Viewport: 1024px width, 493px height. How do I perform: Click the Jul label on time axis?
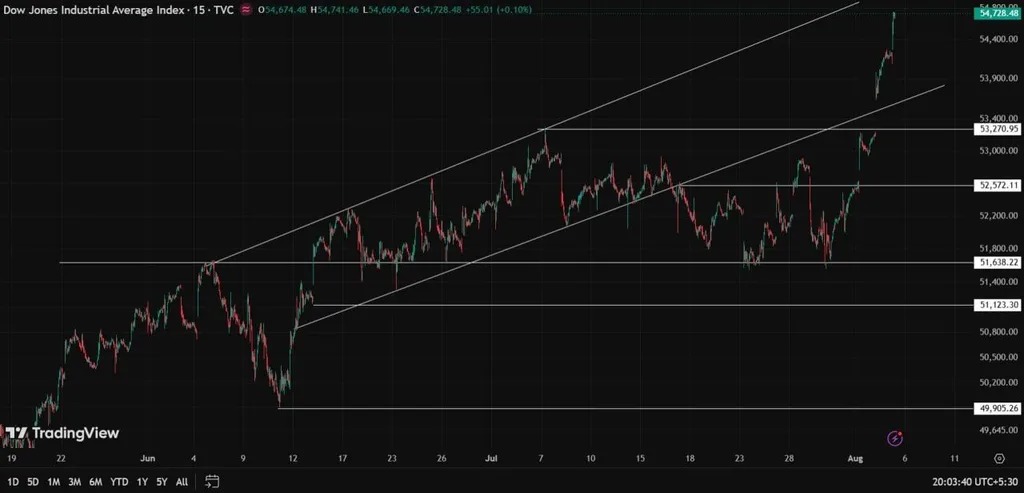[490, 458]
